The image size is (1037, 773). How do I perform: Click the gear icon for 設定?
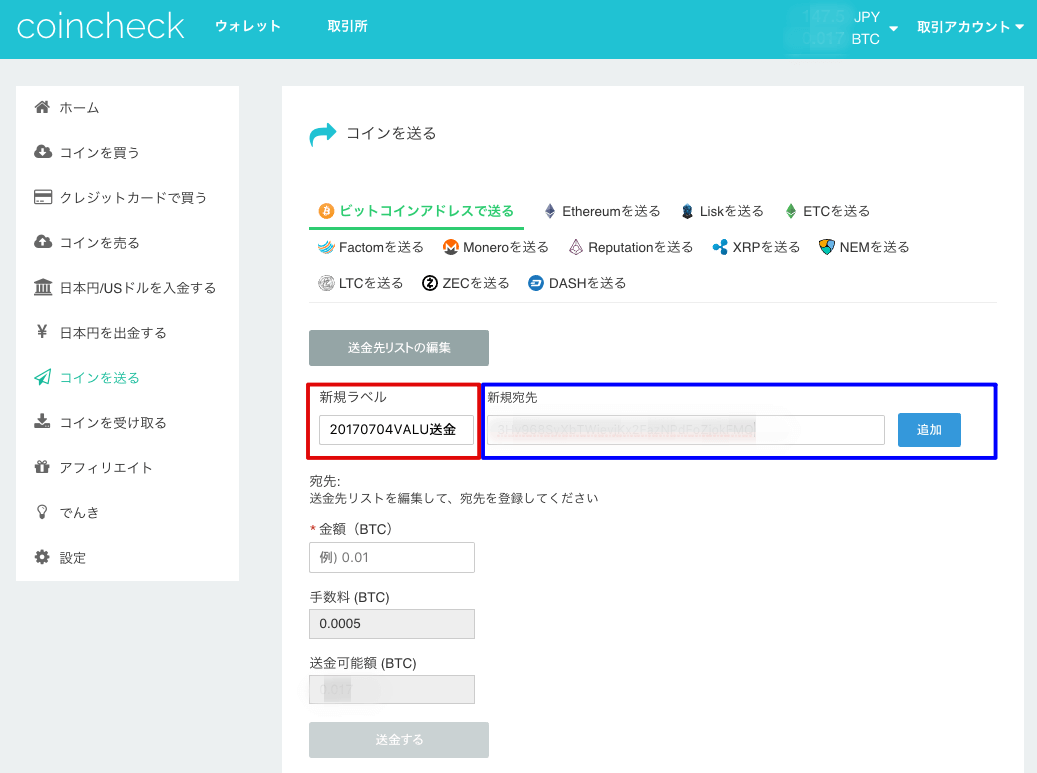pyautogui.click(x=42, y=557)
